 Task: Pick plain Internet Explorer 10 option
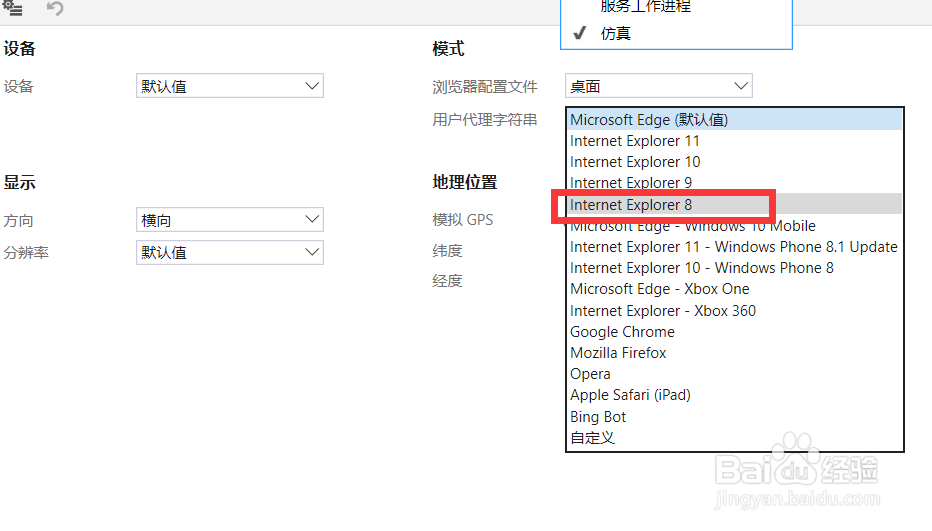point(635,162)
